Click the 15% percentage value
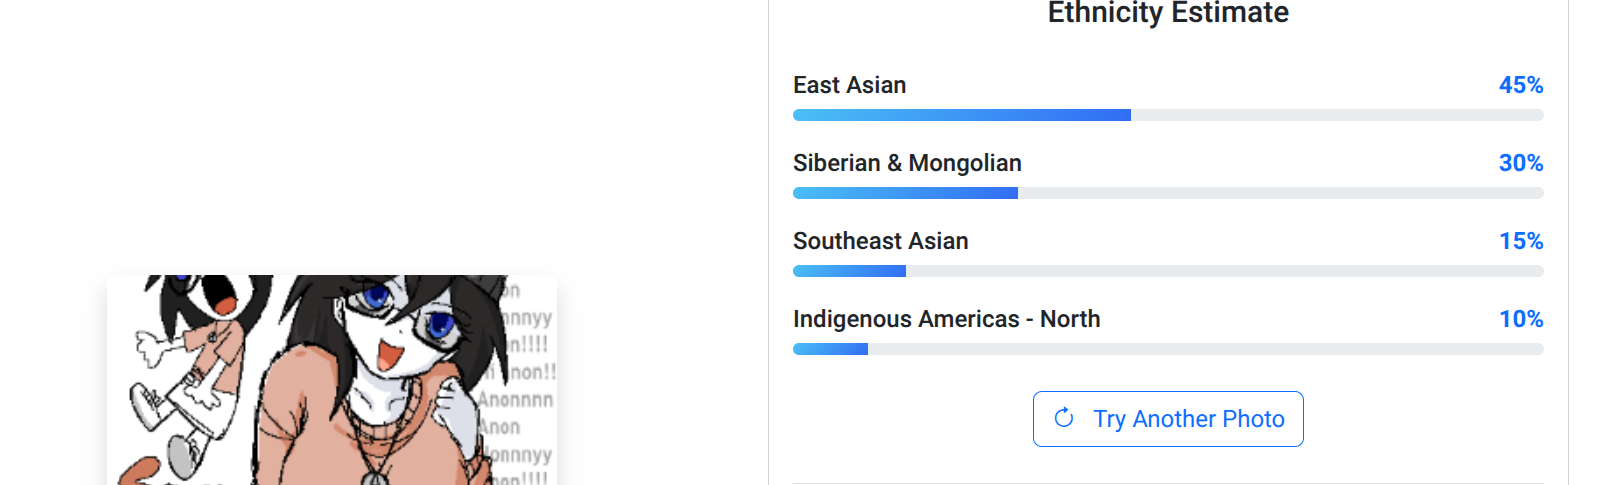 point(1520,241)
